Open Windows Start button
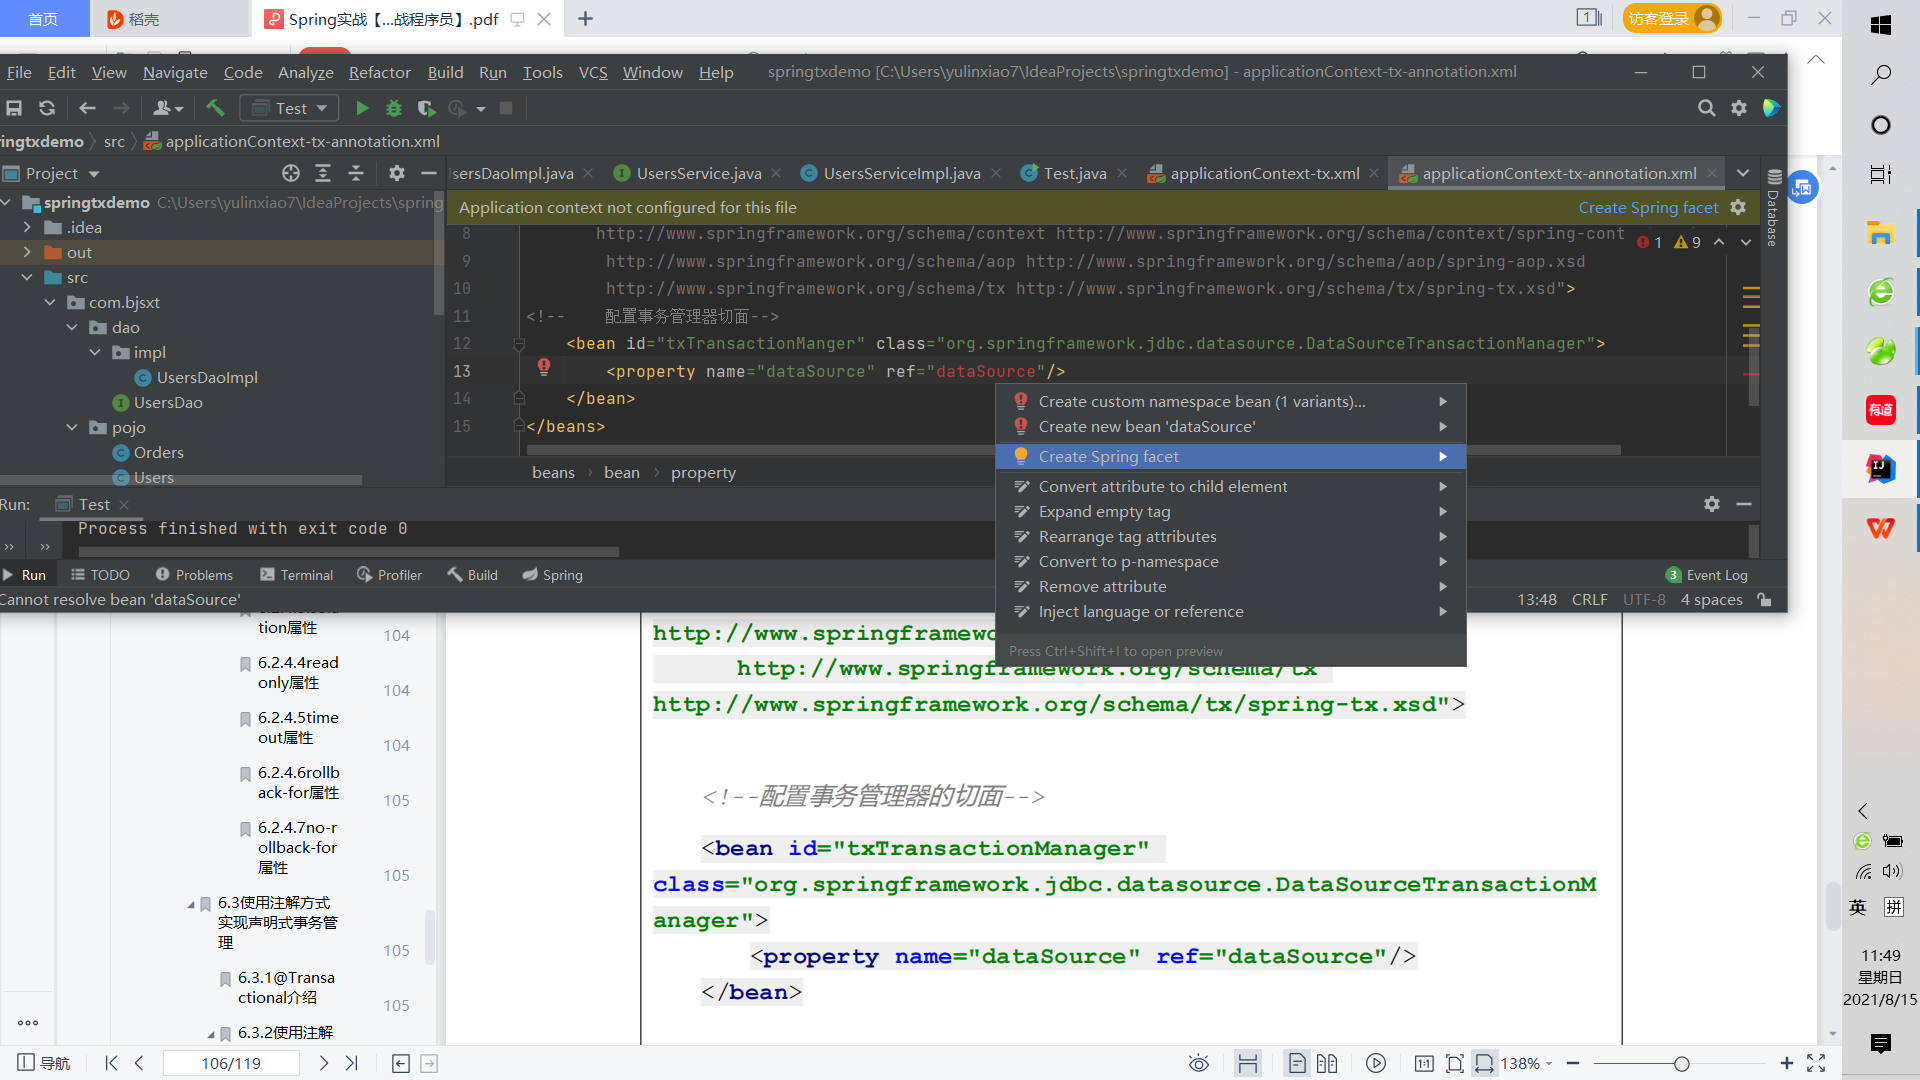This screenshot has height=1080, width=1920. click(x=1881, y=25)
